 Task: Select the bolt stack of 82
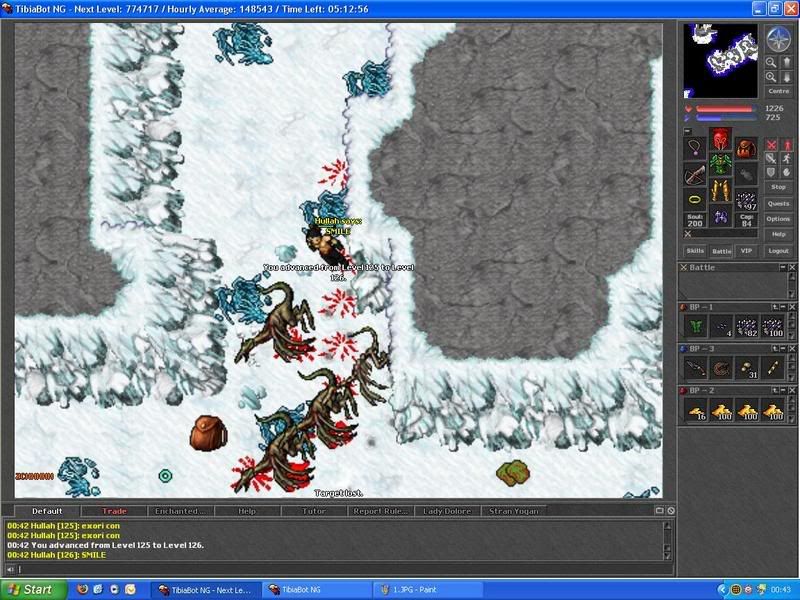(x=746, y=327)
